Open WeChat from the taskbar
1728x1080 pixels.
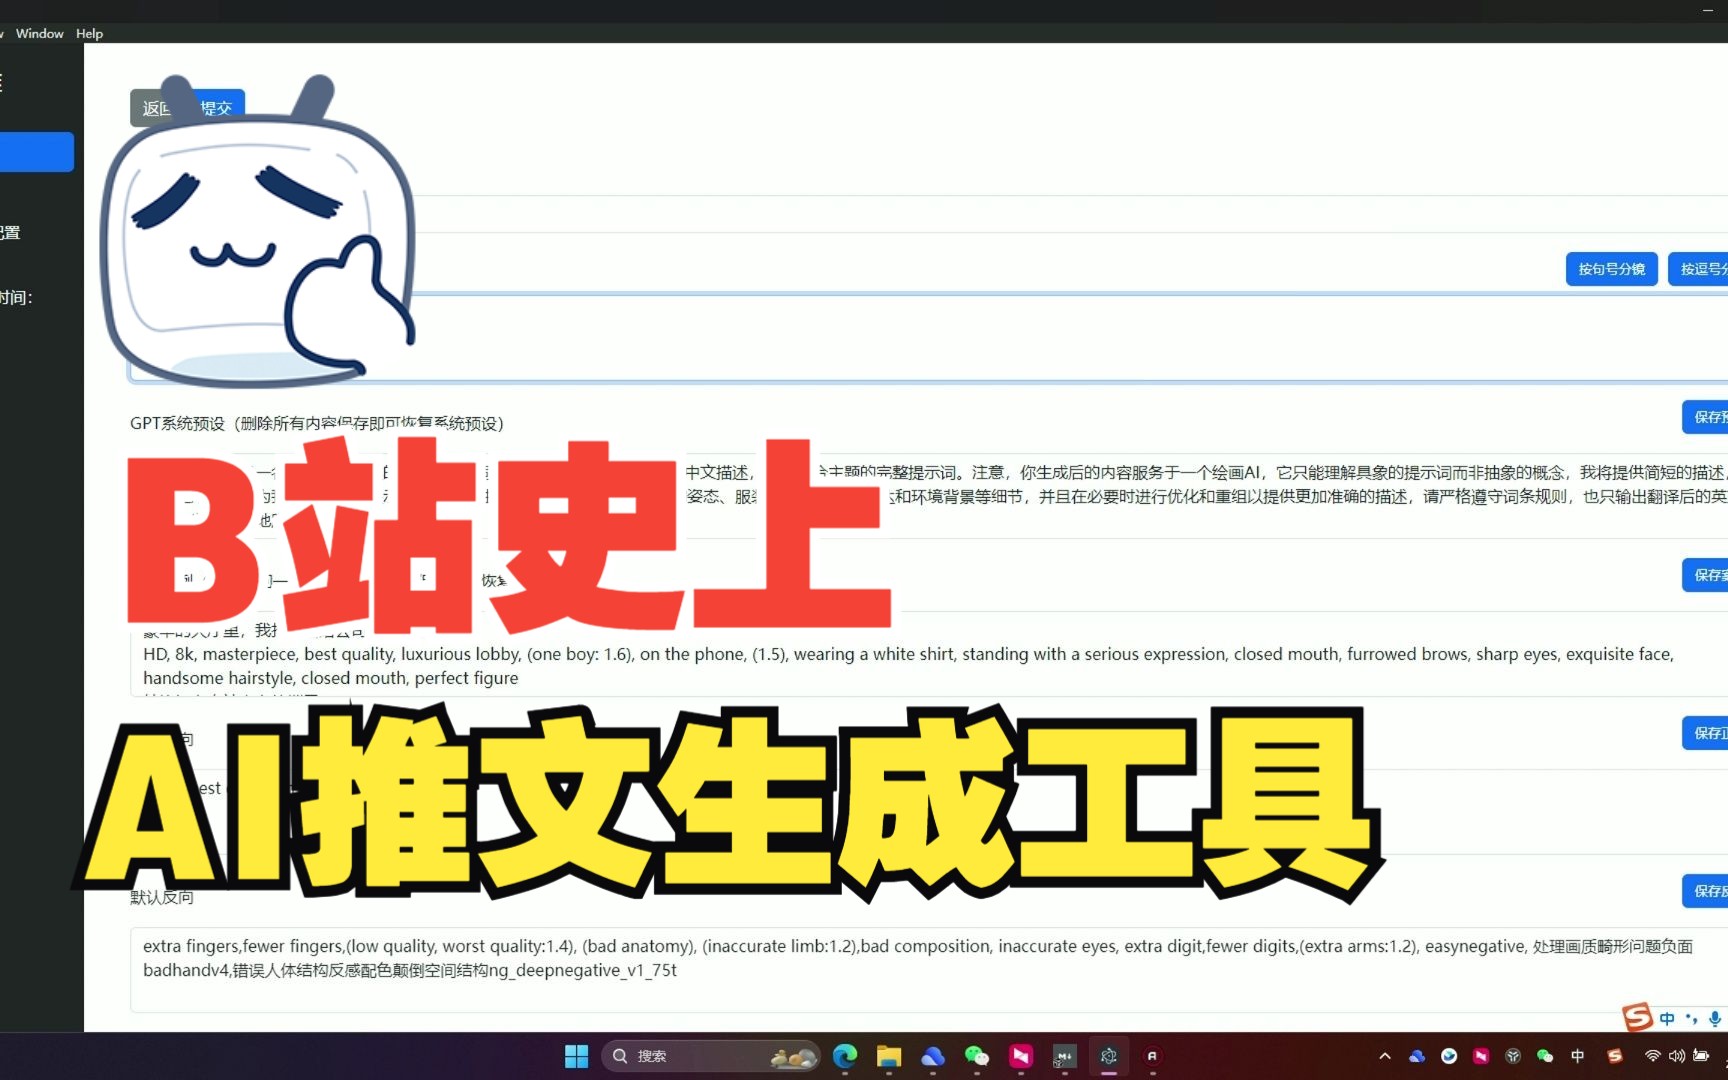pos(977,1056)
